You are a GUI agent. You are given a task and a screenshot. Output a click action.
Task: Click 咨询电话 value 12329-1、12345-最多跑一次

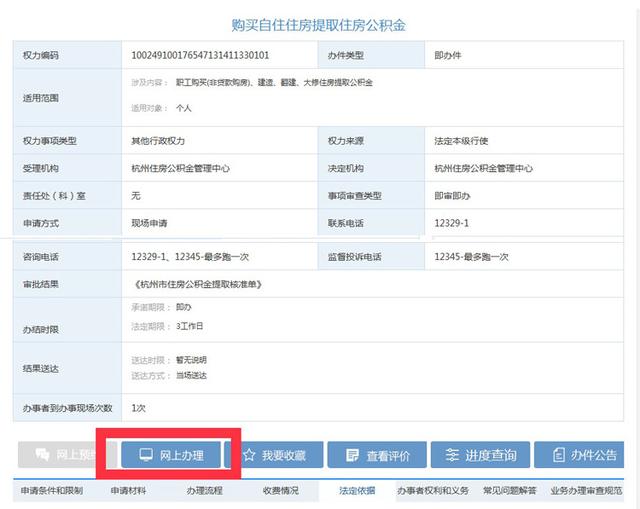click(x=190, y=257)
